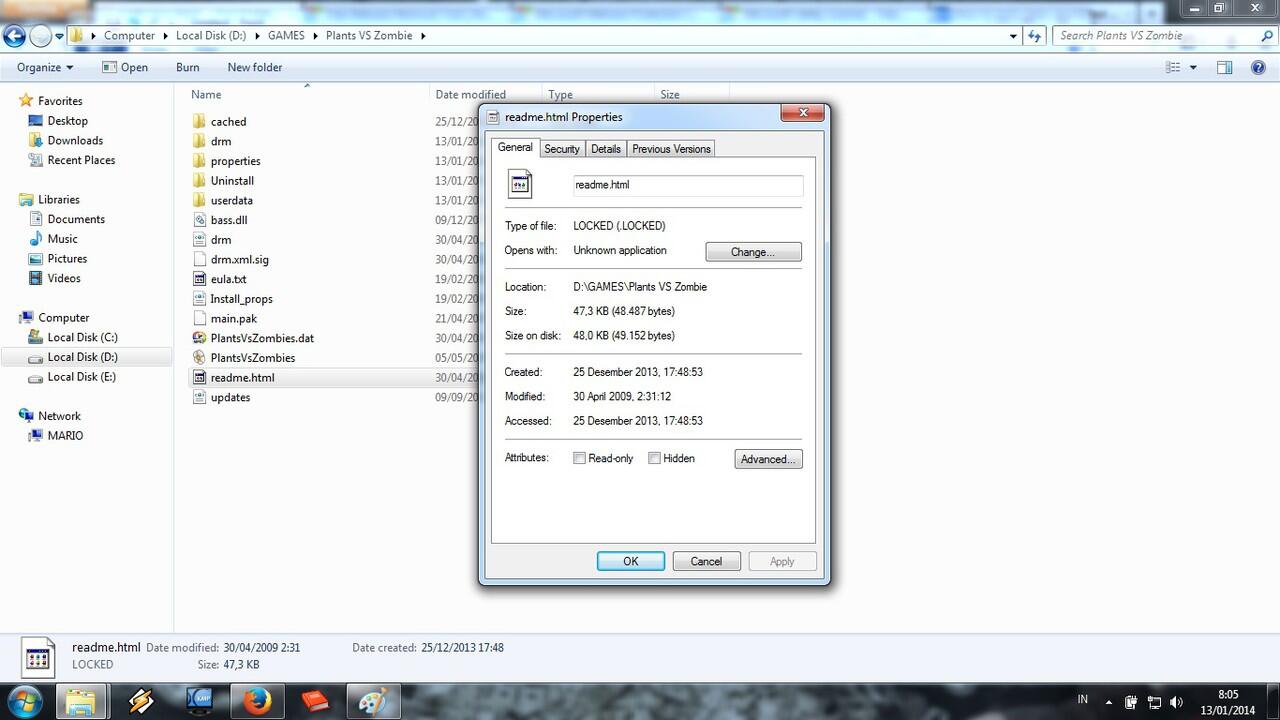Click the Help question mark icon in Explorer
Image resolution: width=1280 pixels, height=720 pixels.
click(1258, 67)
